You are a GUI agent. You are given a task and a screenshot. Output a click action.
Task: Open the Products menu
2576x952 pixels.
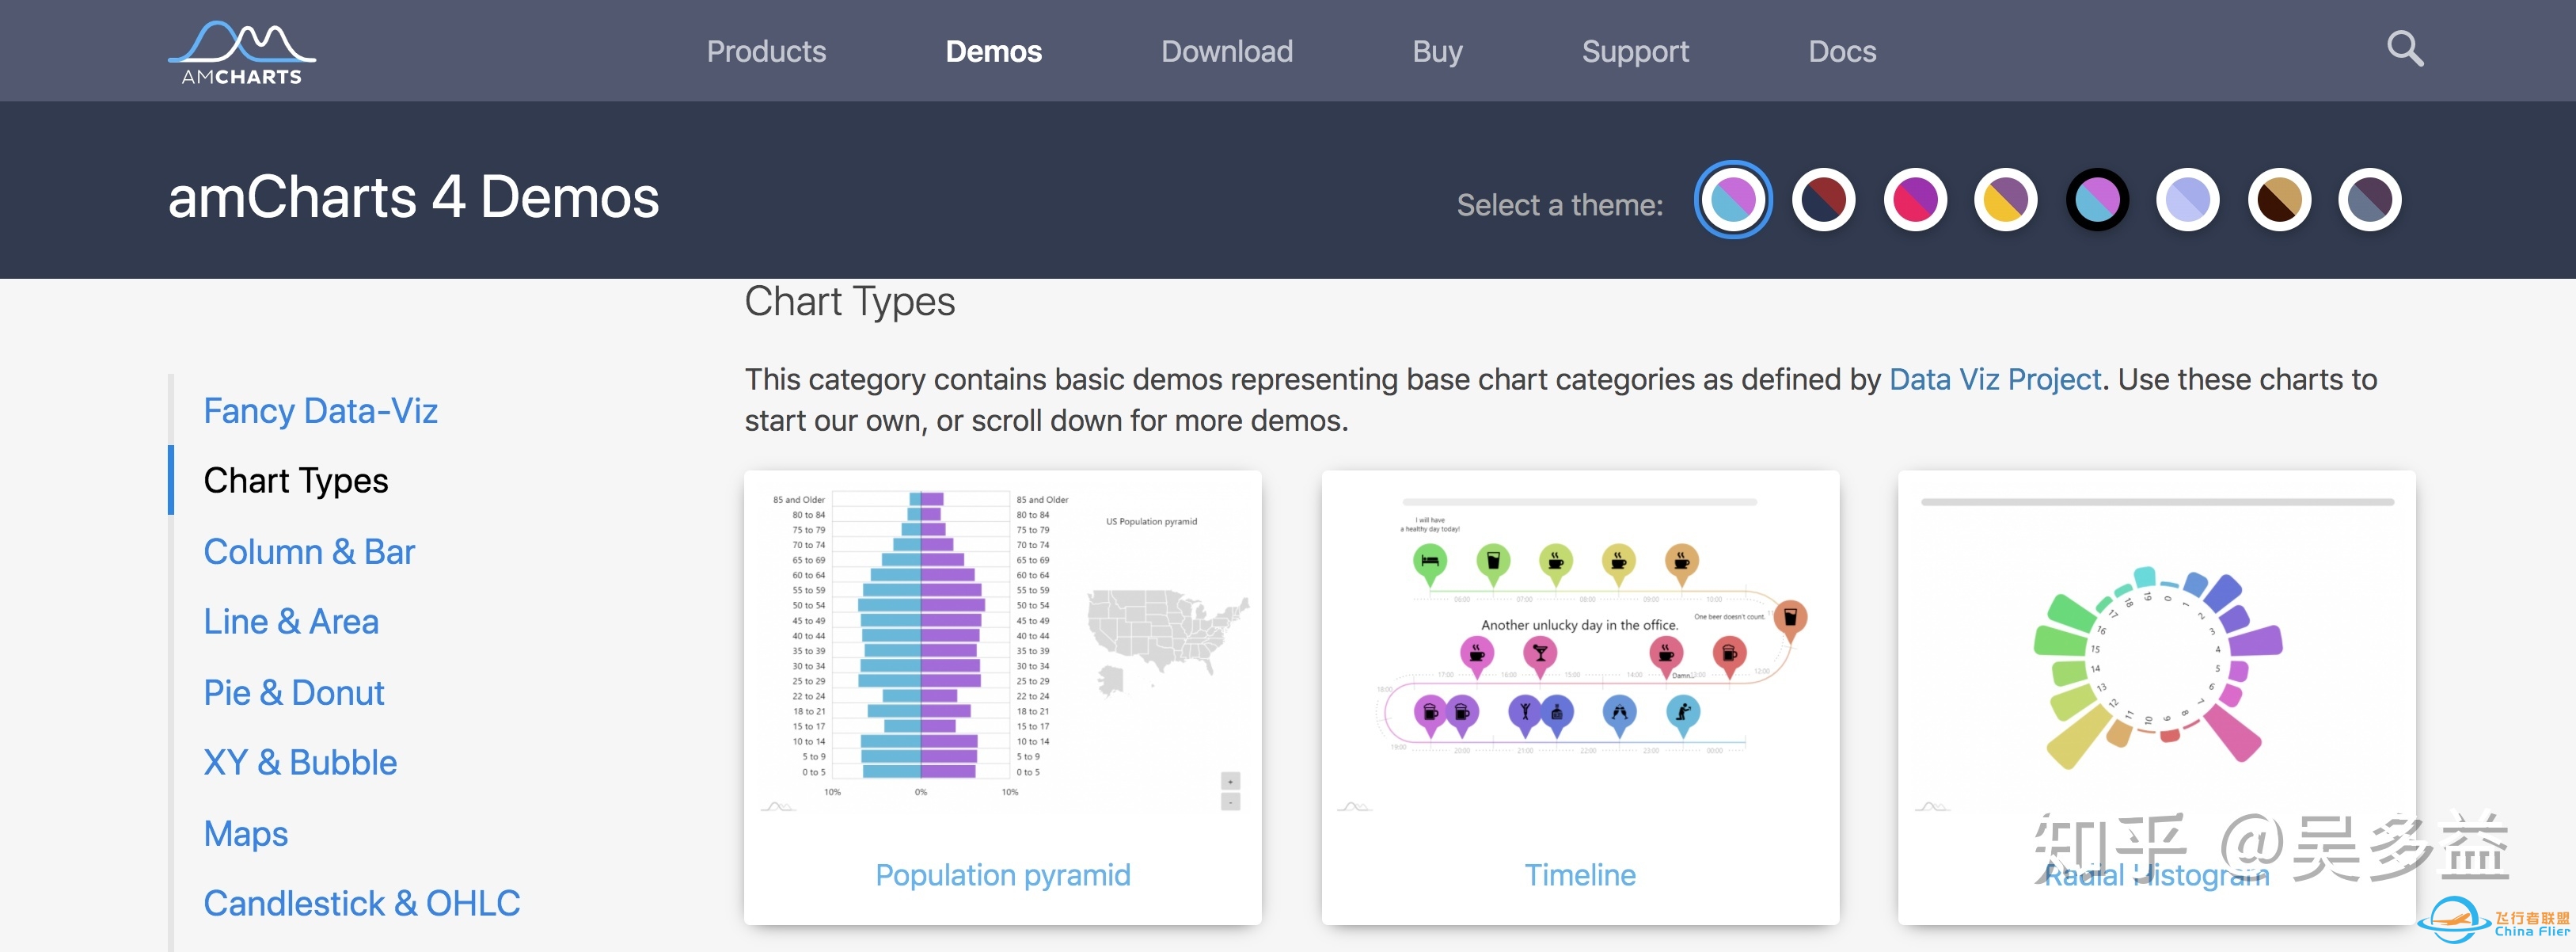[x=766, y=51]
